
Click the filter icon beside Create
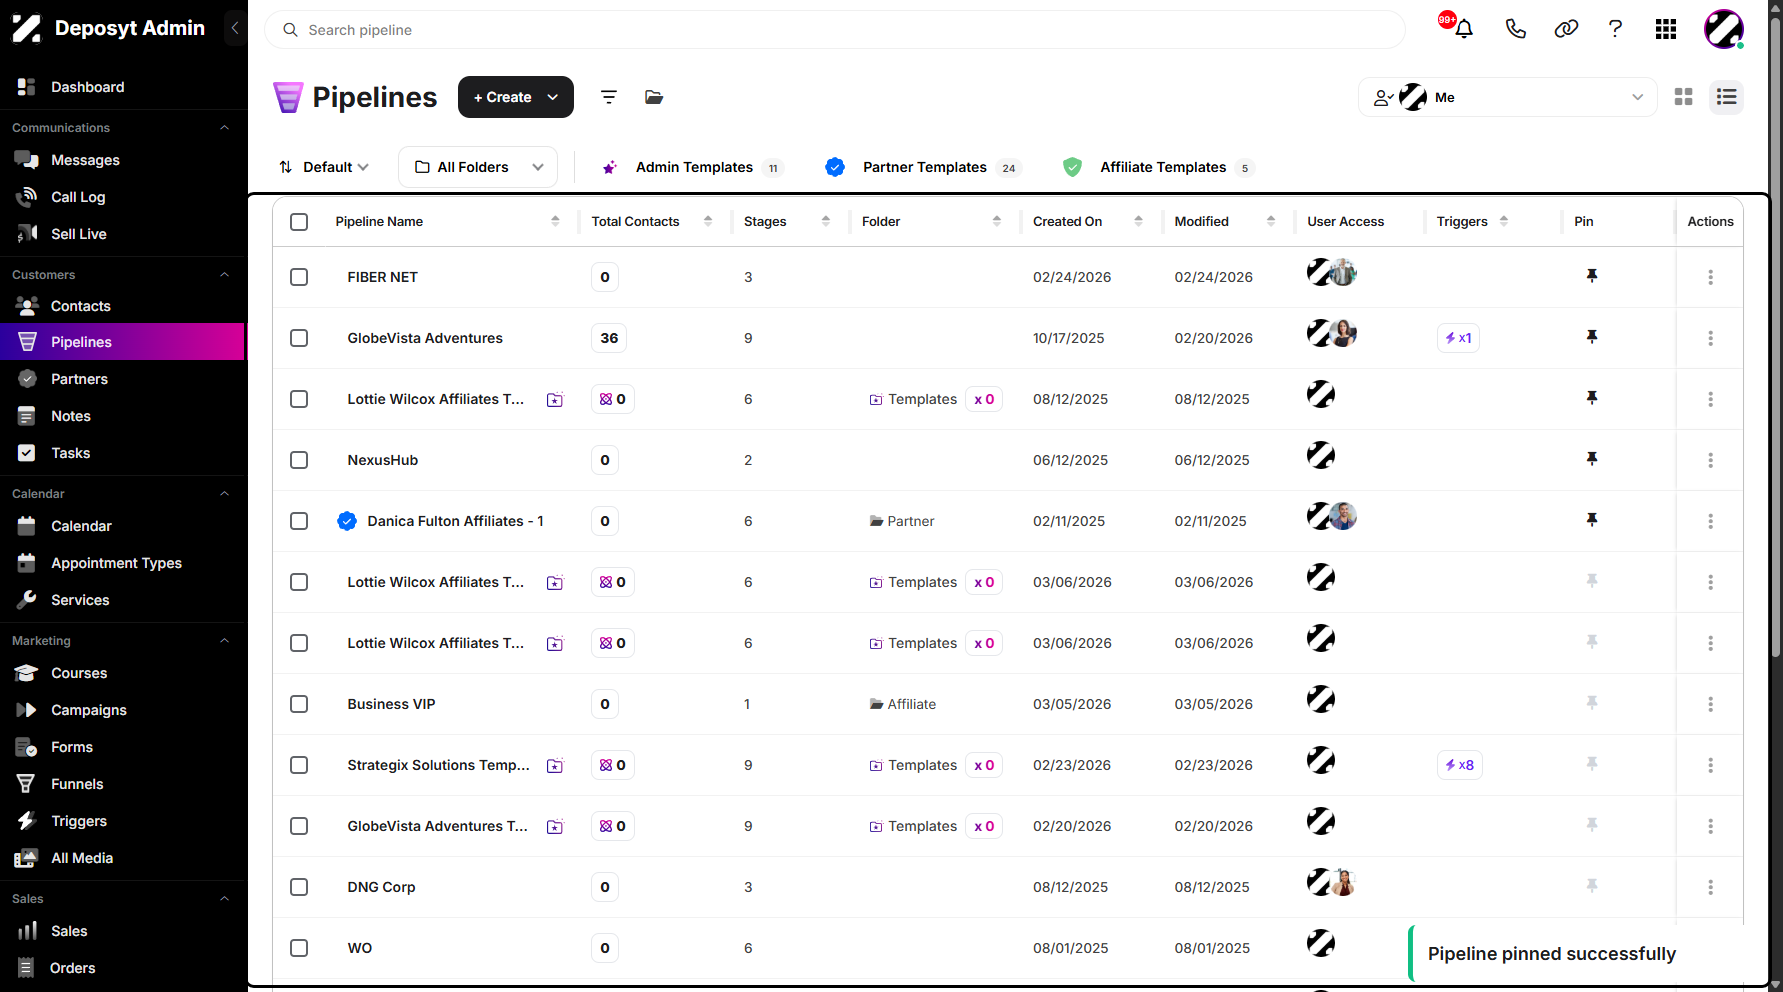pos(609,97)
